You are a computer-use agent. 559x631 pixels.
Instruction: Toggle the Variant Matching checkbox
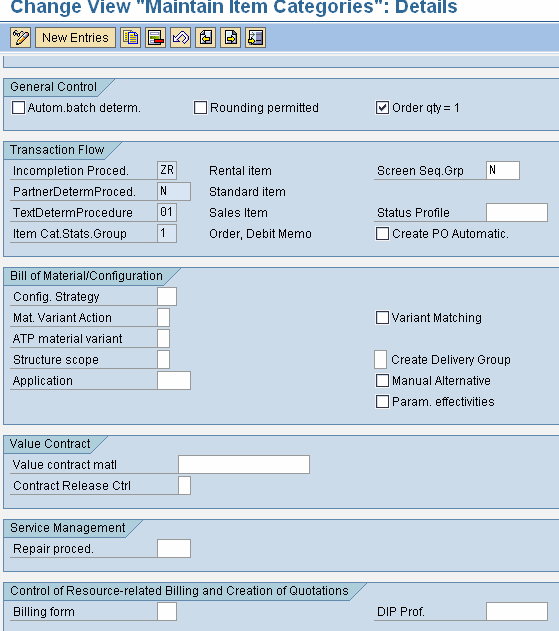tap(382, 318)
